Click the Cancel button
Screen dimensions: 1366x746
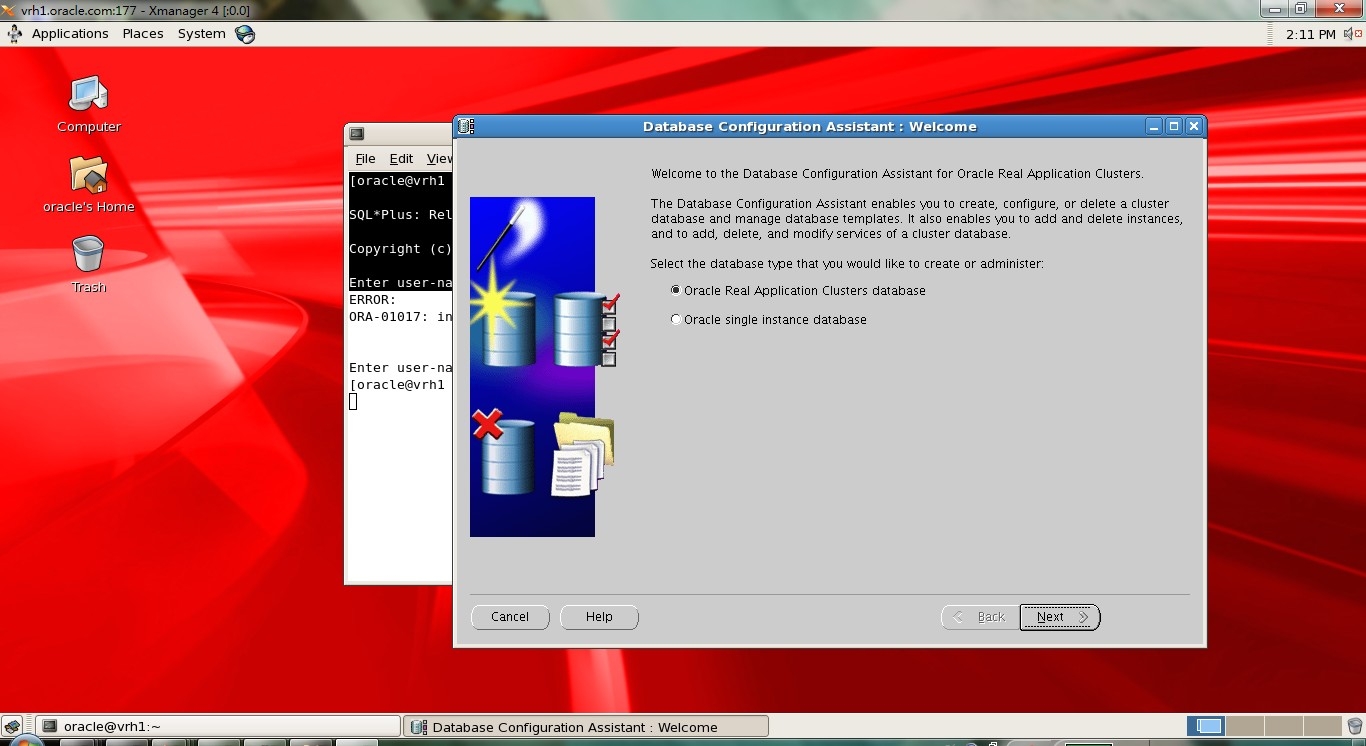pyautogui.click(x=510, y=617)
